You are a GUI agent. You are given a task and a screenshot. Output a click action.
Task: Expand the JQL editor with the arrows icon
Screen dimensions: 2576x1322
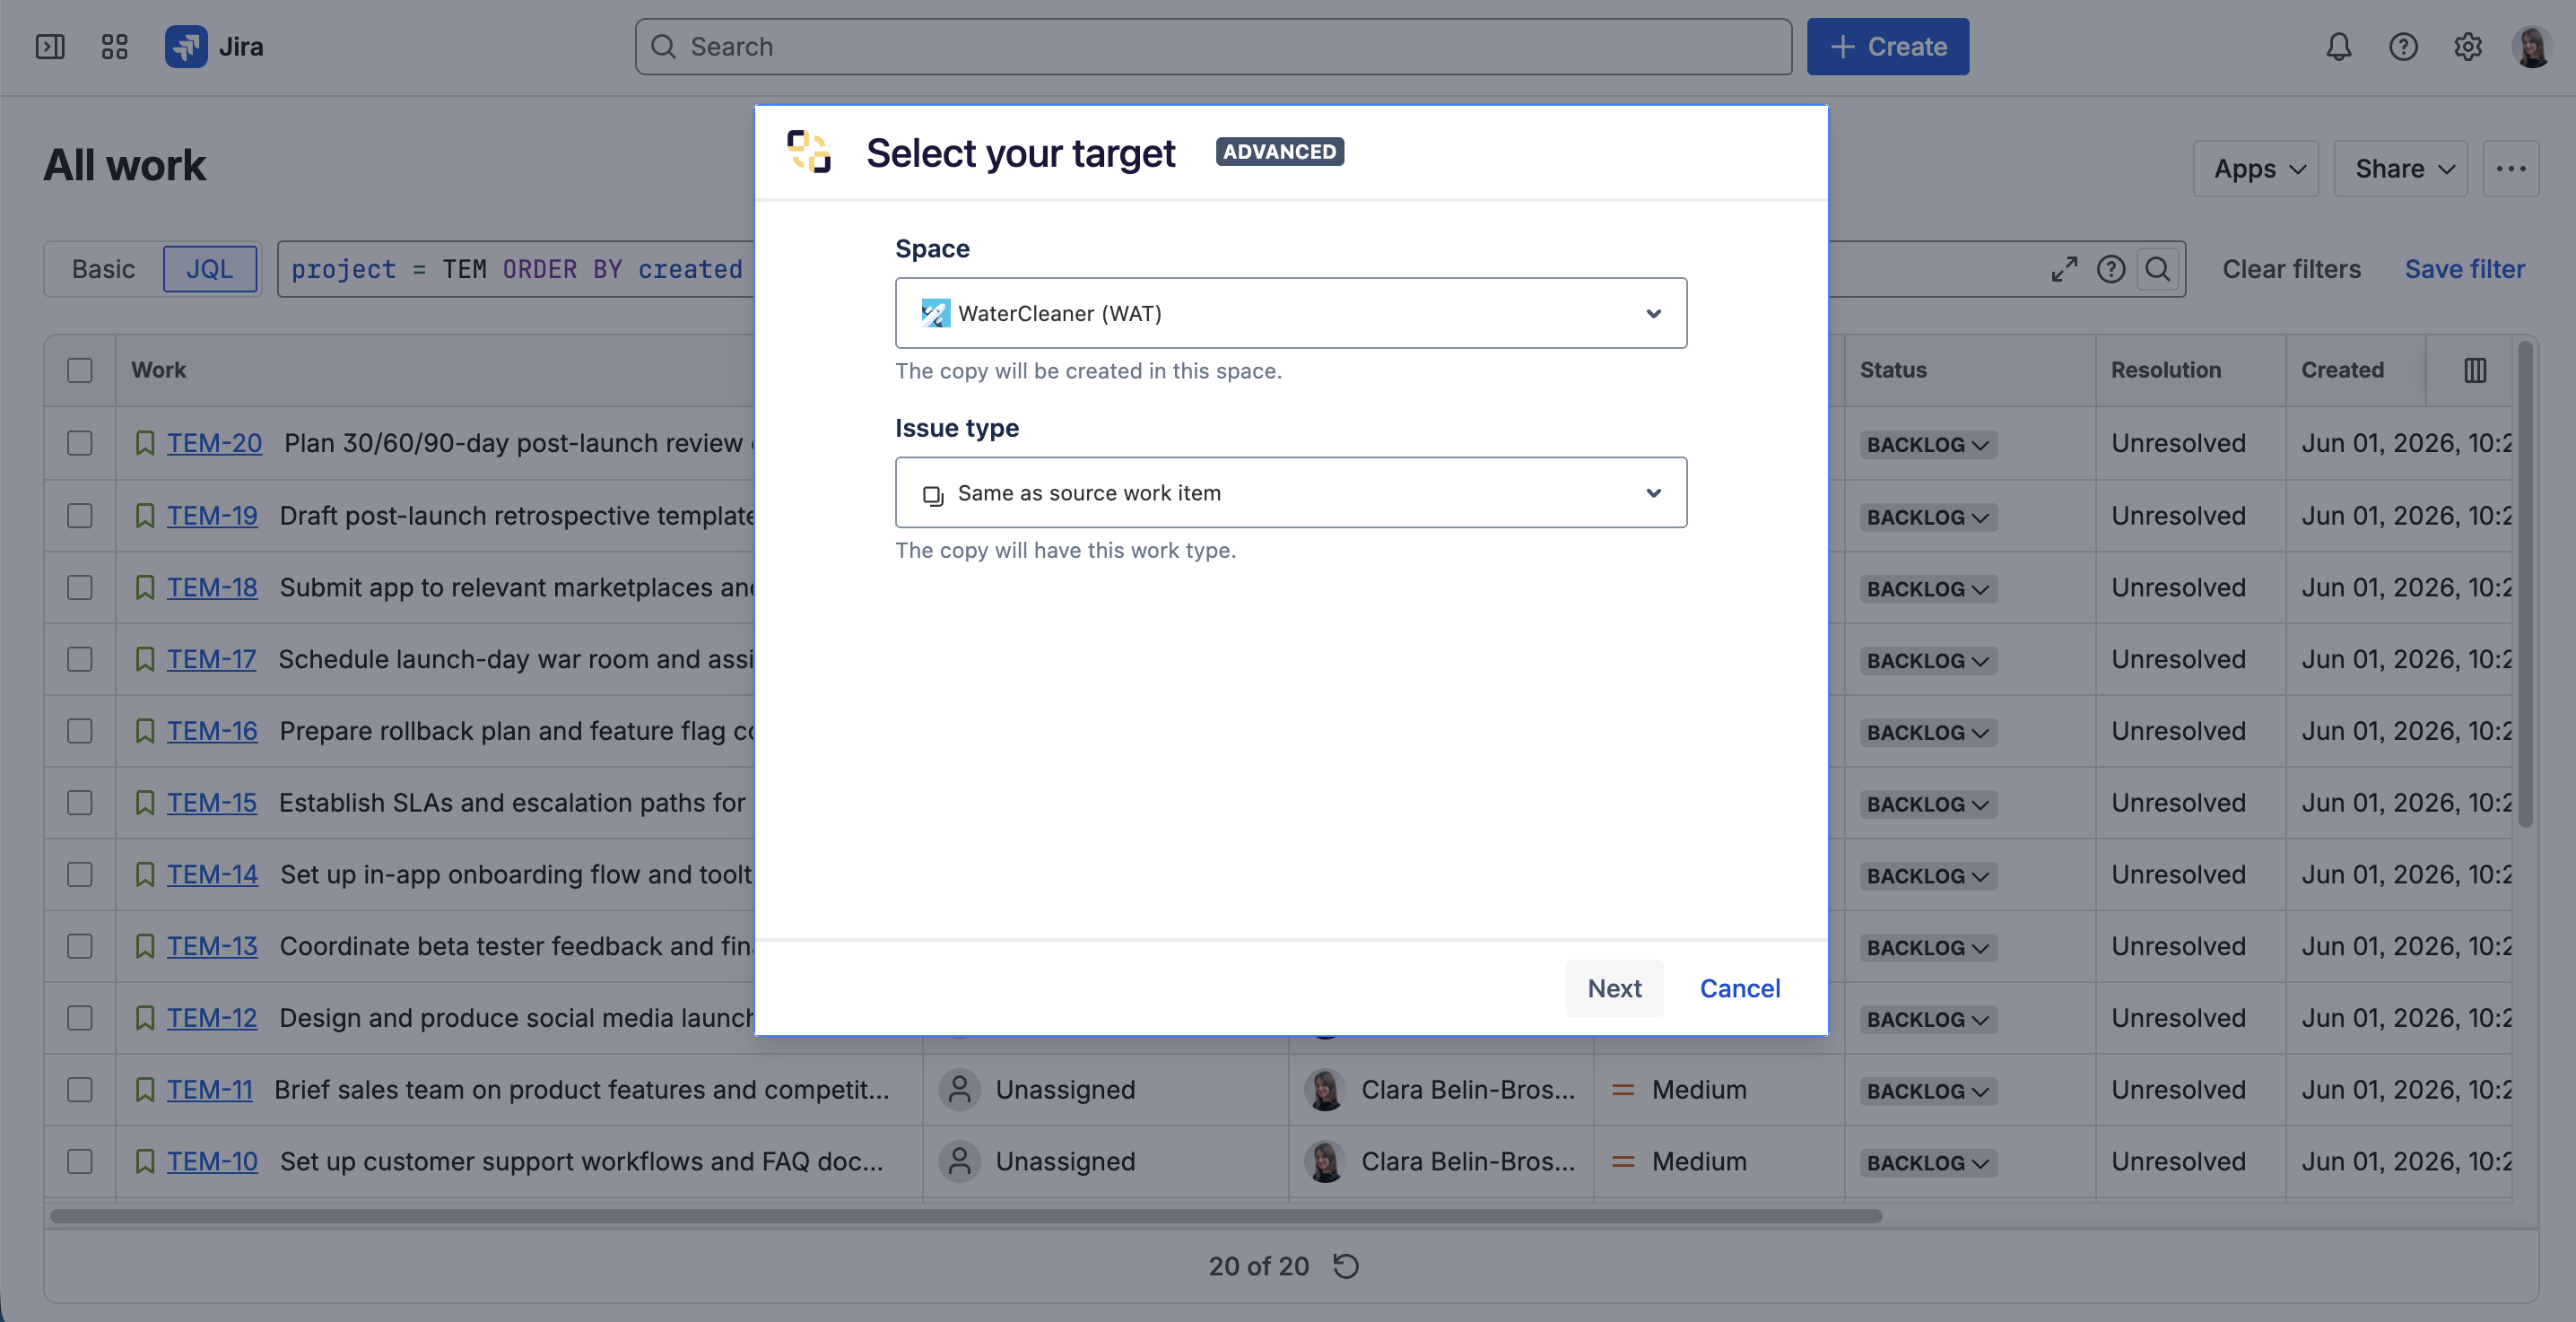[x=2064, y=269]
